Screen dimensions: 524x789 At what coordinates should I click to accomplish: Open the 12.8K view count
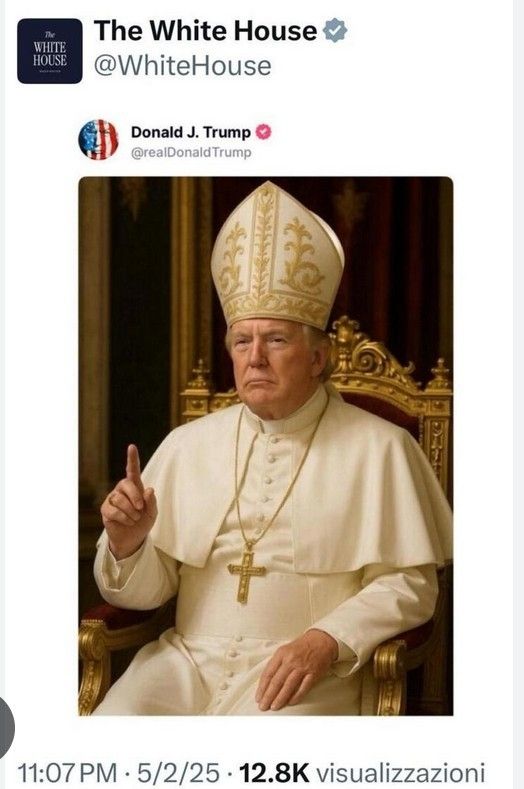click(x=274, y=773)
